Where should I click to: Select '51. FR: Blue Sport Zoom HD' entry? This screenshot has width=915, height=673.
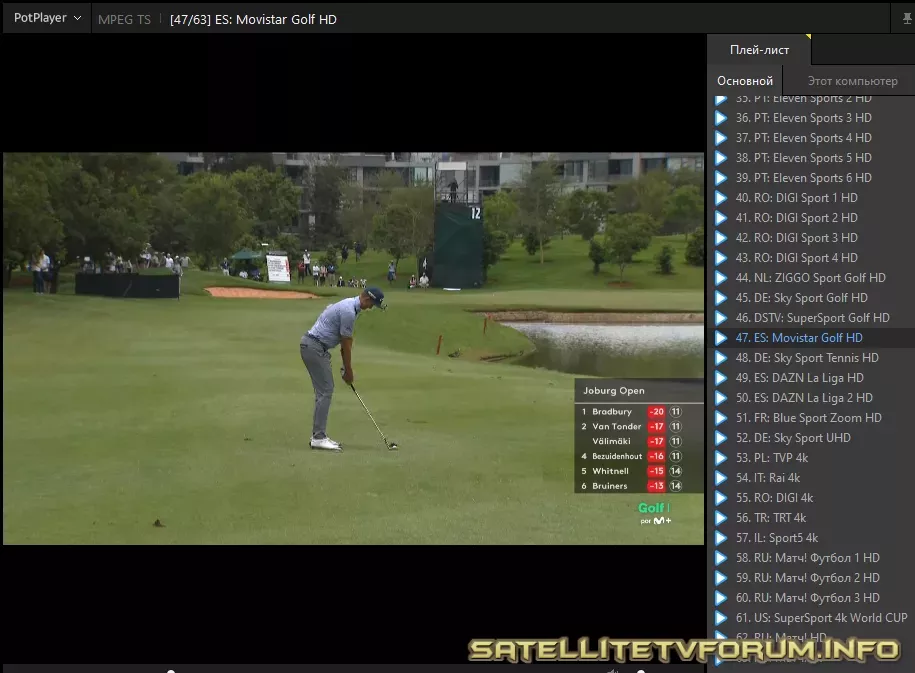[809, 418]
